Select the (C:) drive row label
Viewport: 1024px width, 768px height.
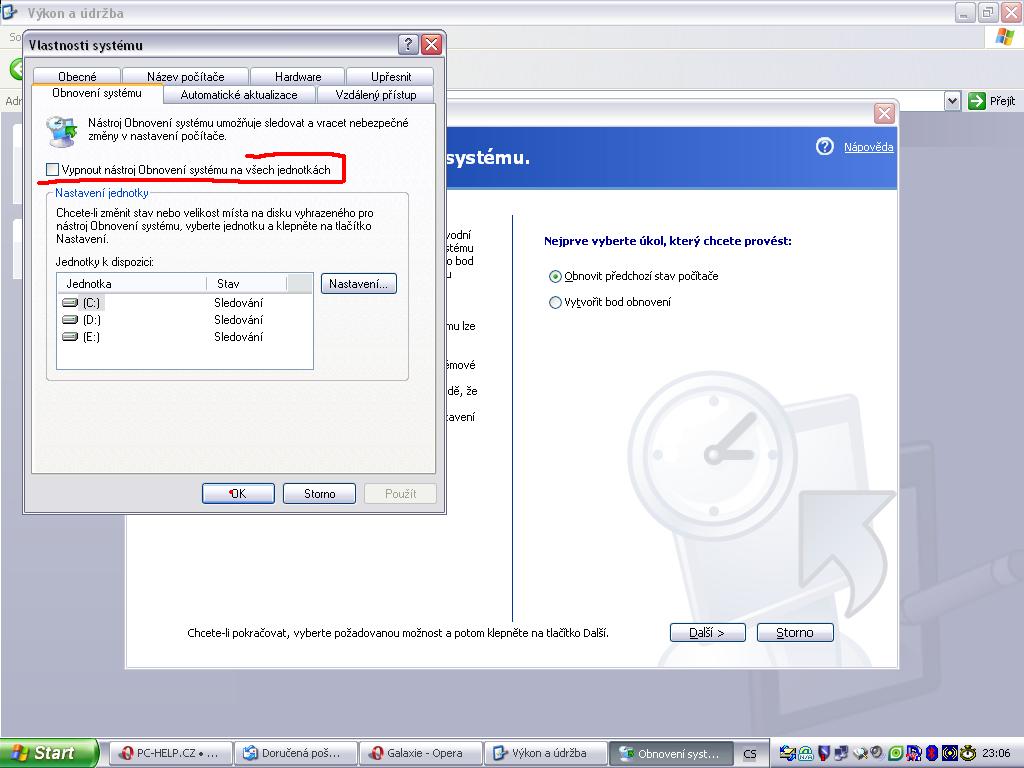pos(91,303)
